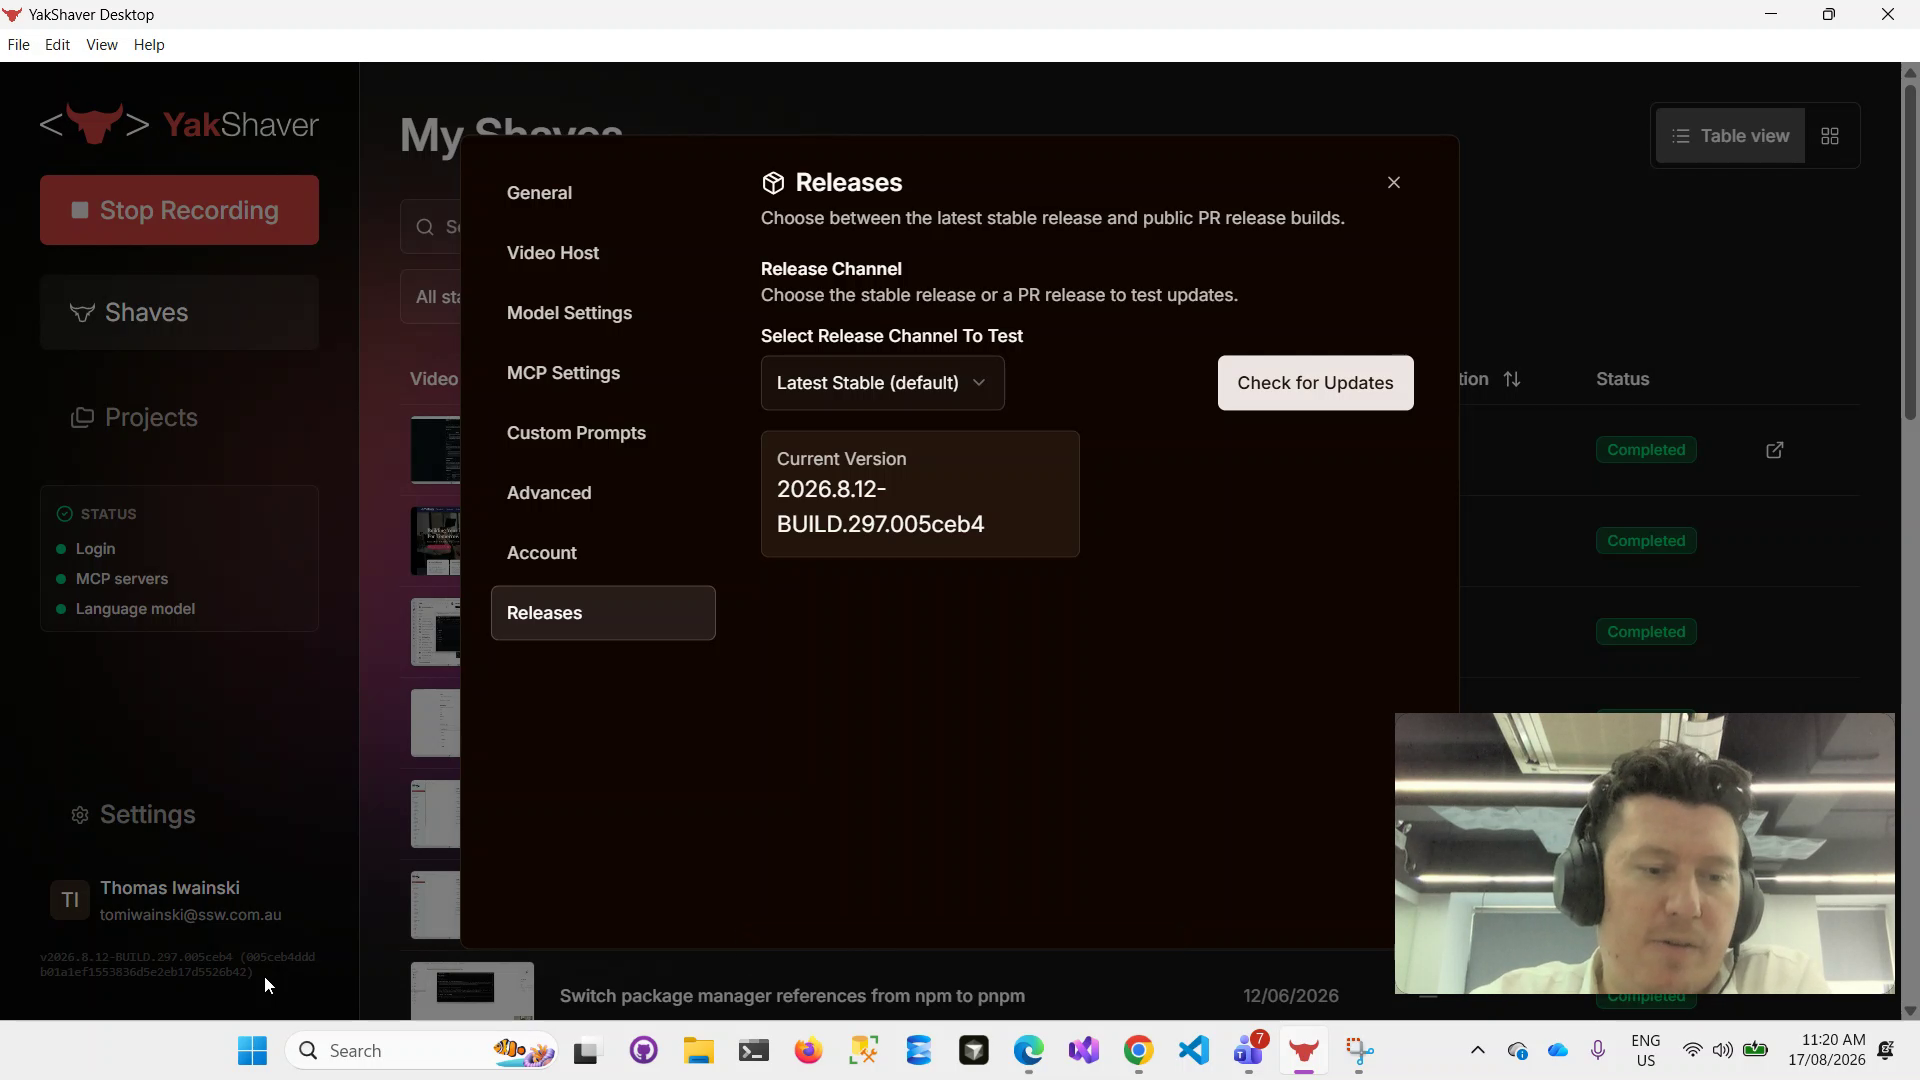This screenshot has height=1080, width=1920.
Task: Open the volume speaker tray icon
Action: click(x=1722, y=1051)
